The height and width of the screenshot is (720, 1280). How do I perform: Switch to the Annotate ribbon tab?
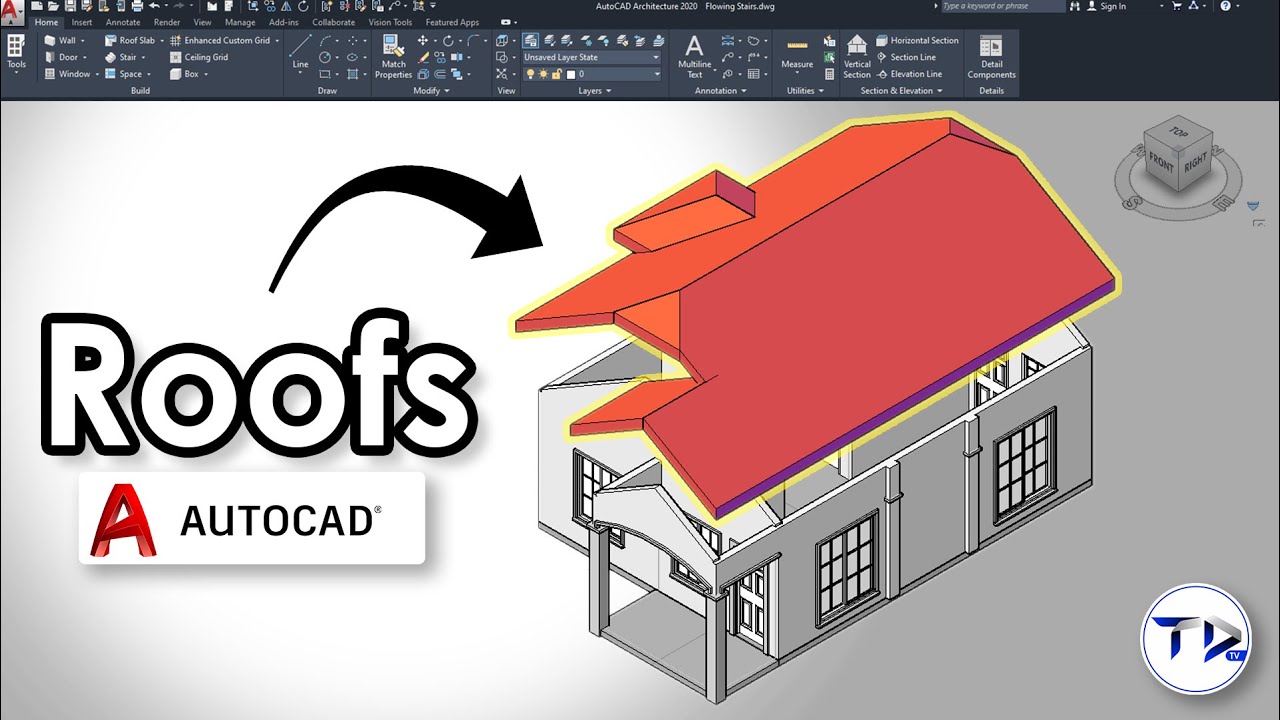(x=123, y=22)
